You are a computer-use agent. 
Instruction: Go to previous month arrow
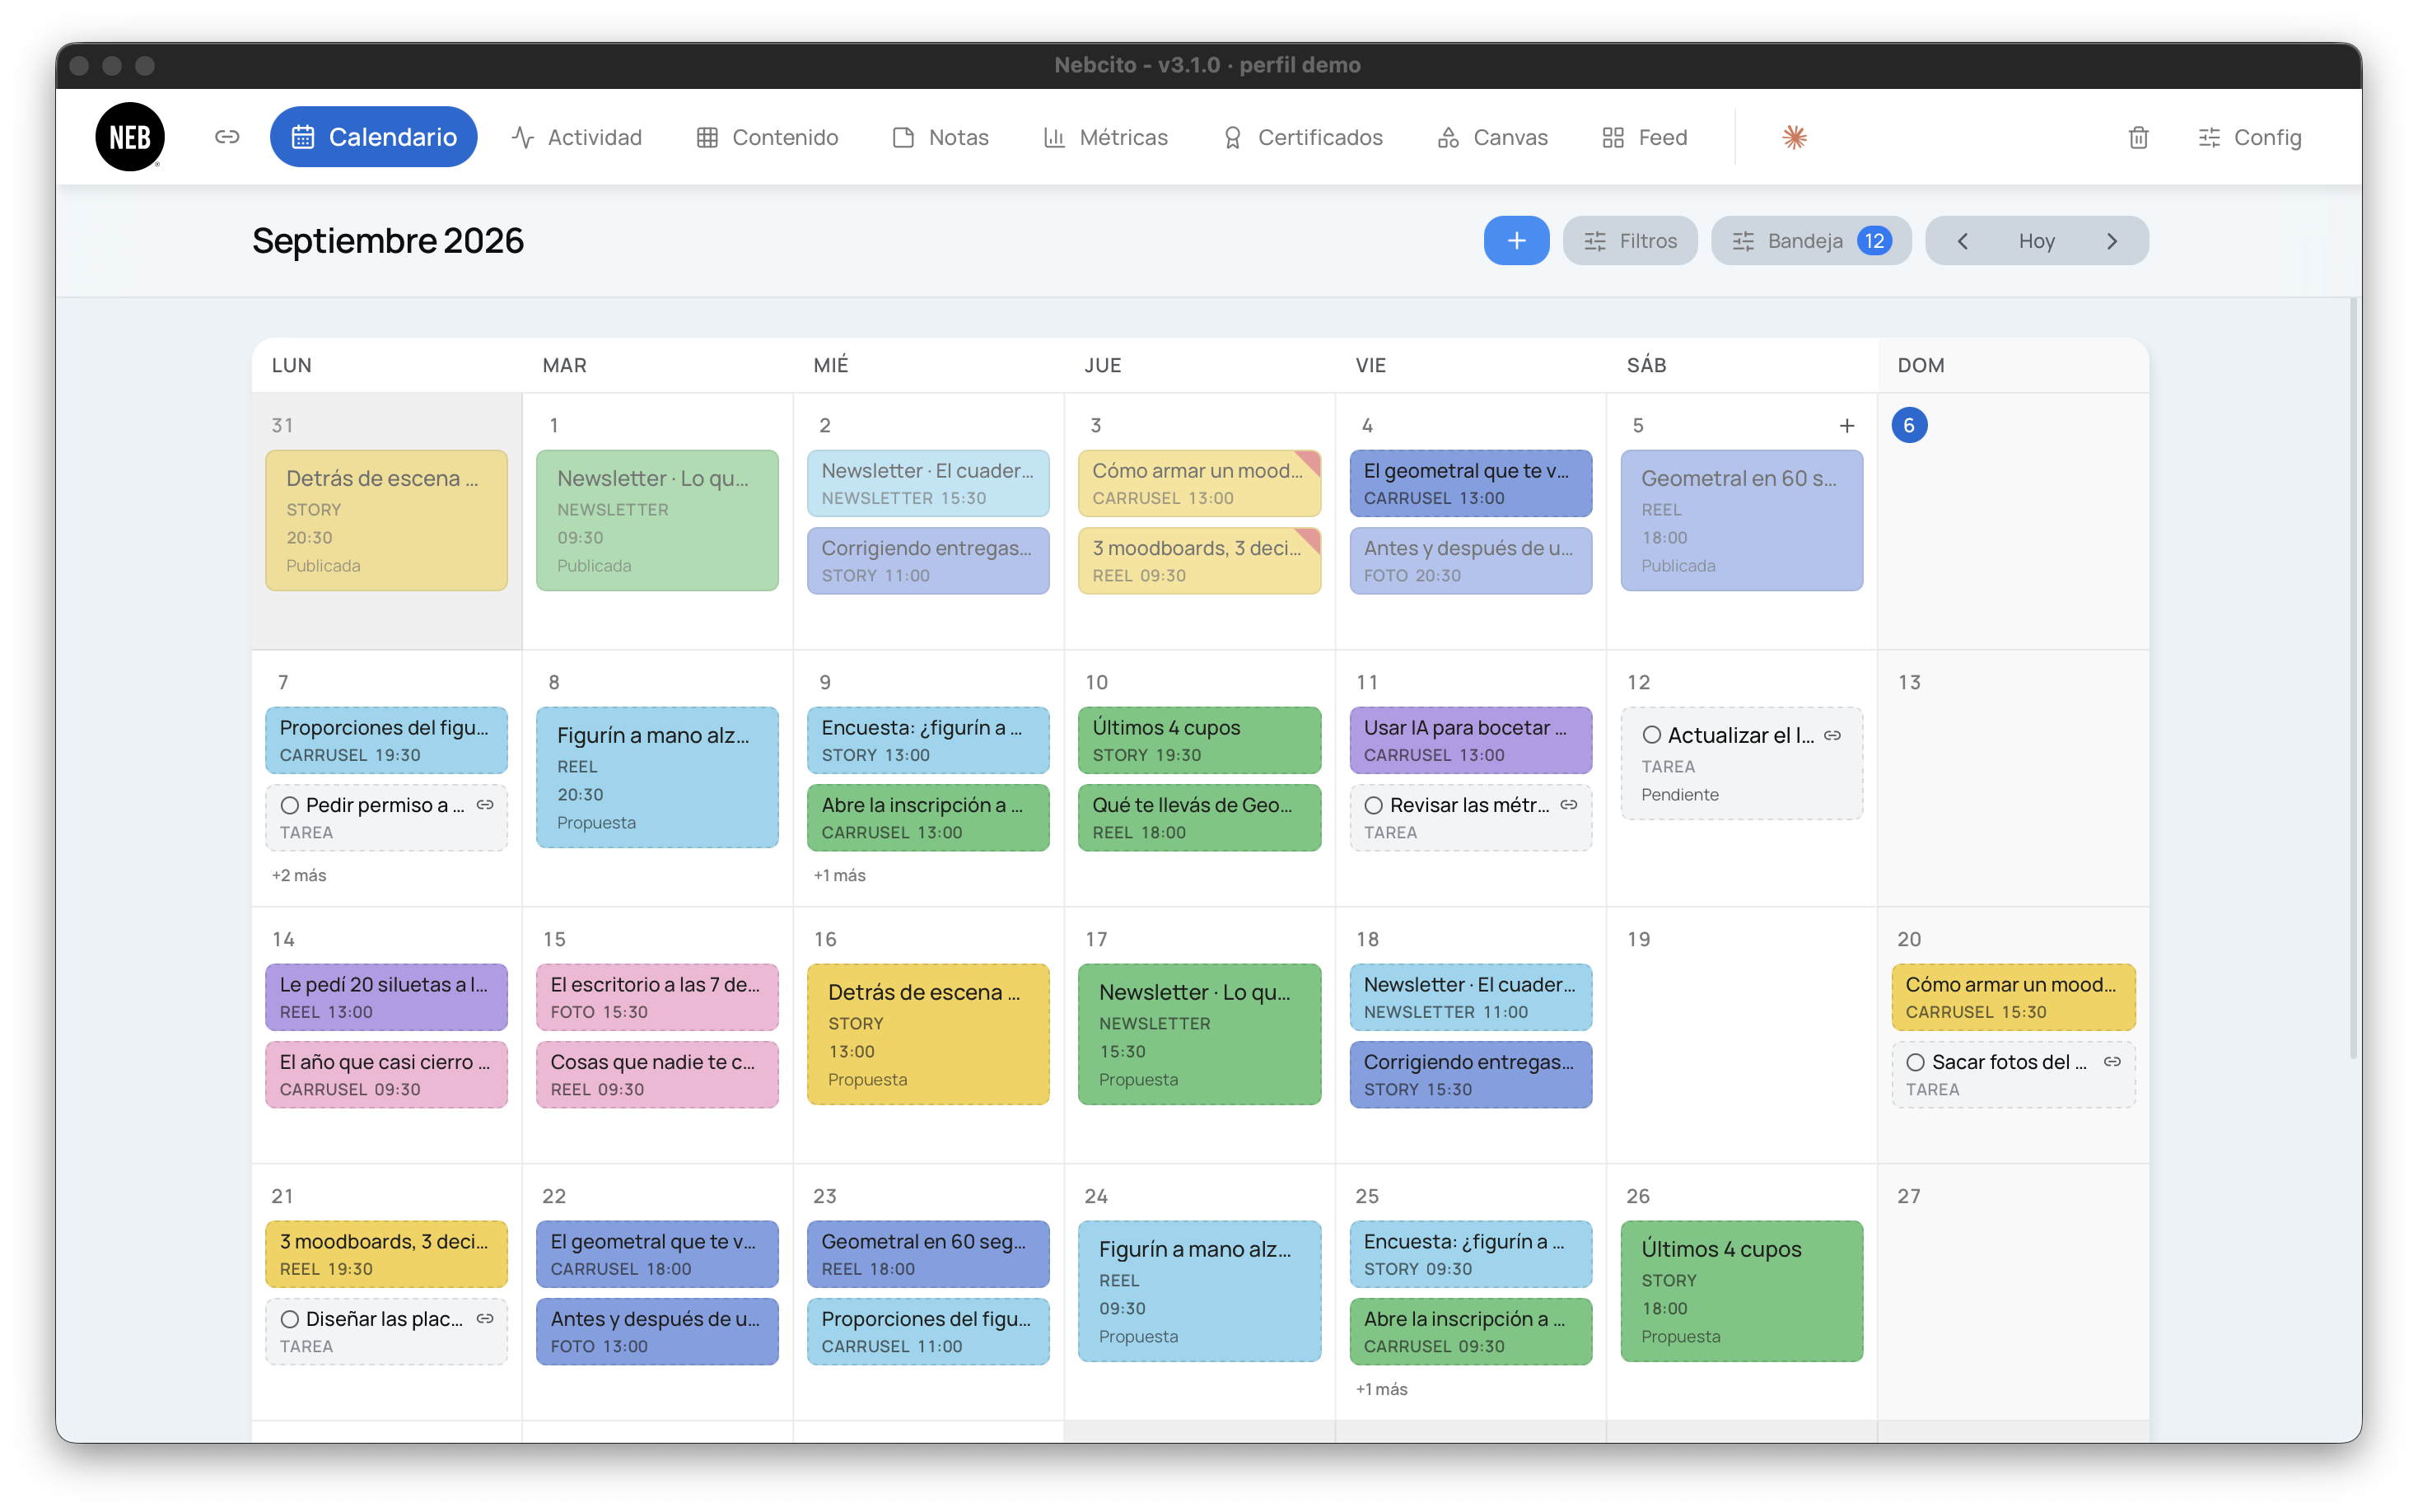coord(1962,241)
